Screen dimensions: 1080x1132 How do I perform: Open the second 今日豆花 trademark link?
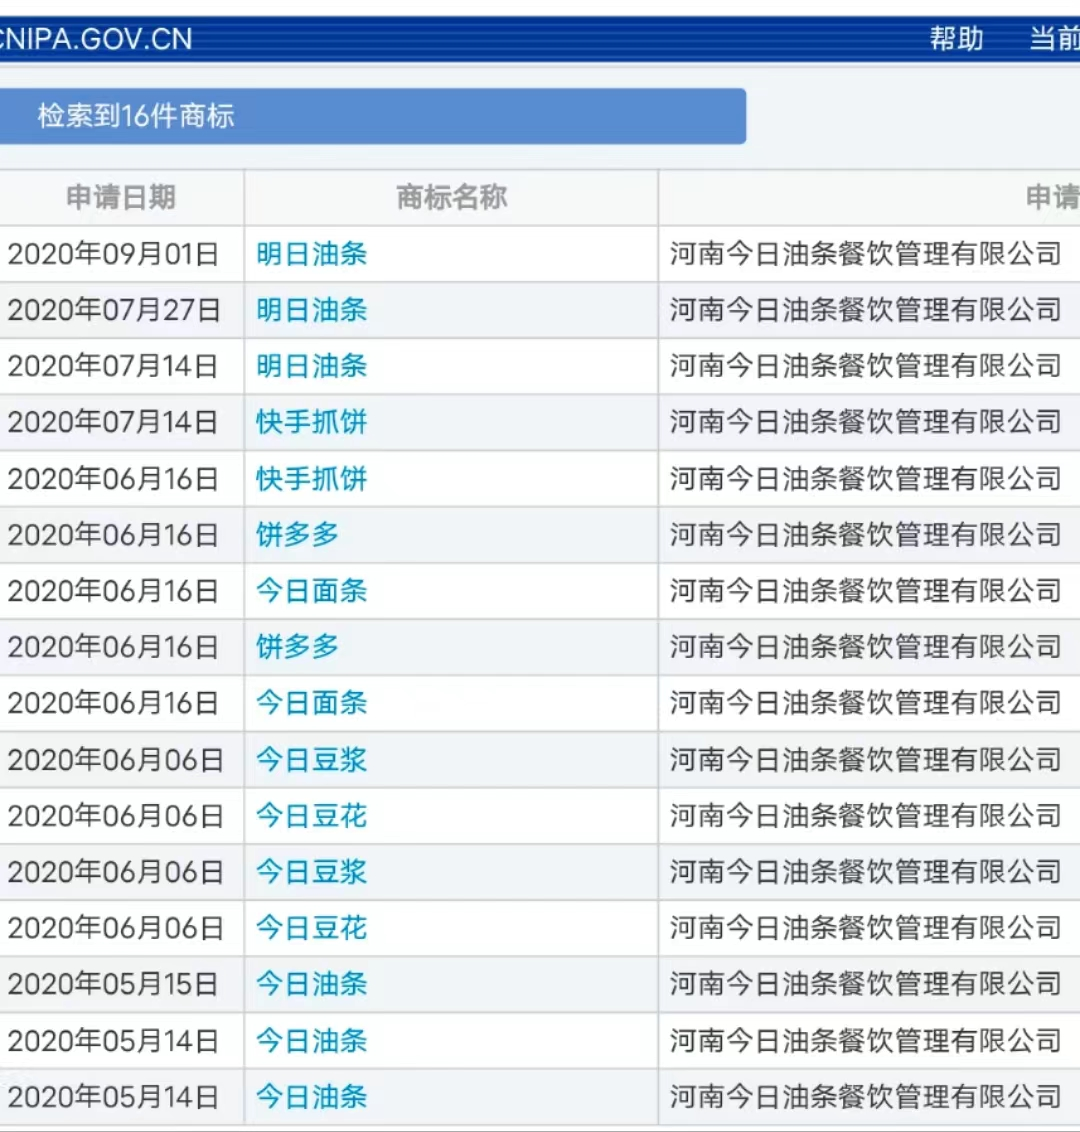312,928
